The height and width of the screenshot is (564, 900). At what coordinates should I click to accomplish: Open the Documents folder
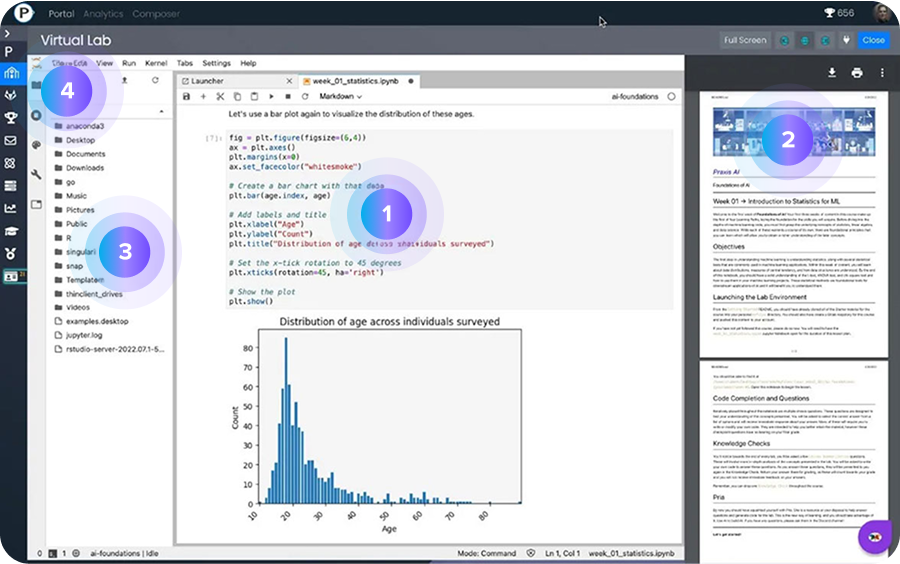tap(86, 154)
